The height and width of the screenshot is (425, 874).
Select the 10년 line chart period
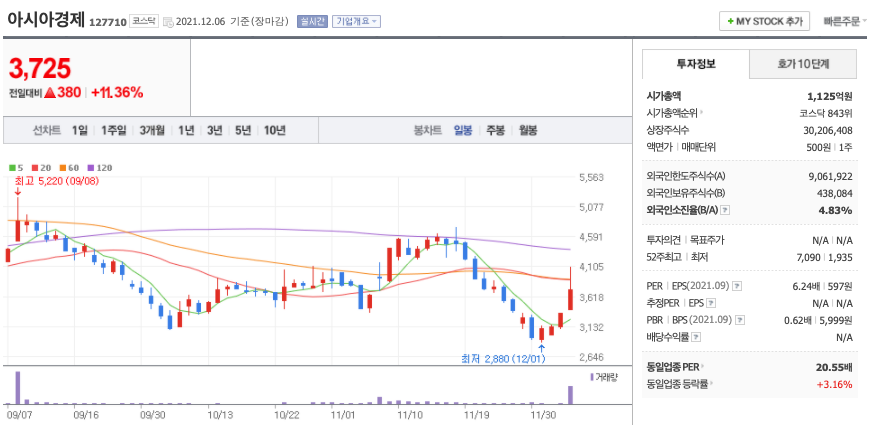click(x=275, y=131)
